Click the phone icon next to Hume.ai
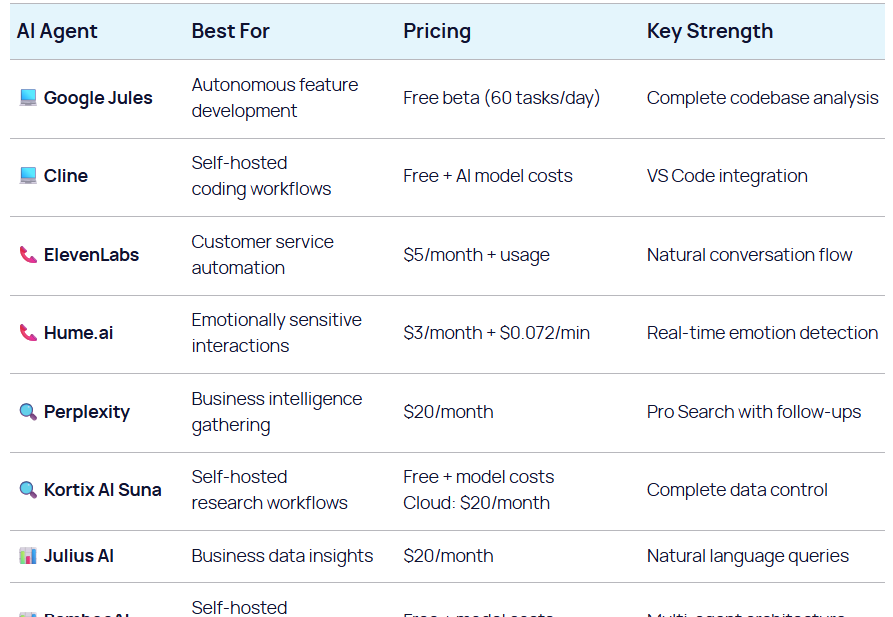The height and width of the screenshot is (617, 893). pos(28,333)
